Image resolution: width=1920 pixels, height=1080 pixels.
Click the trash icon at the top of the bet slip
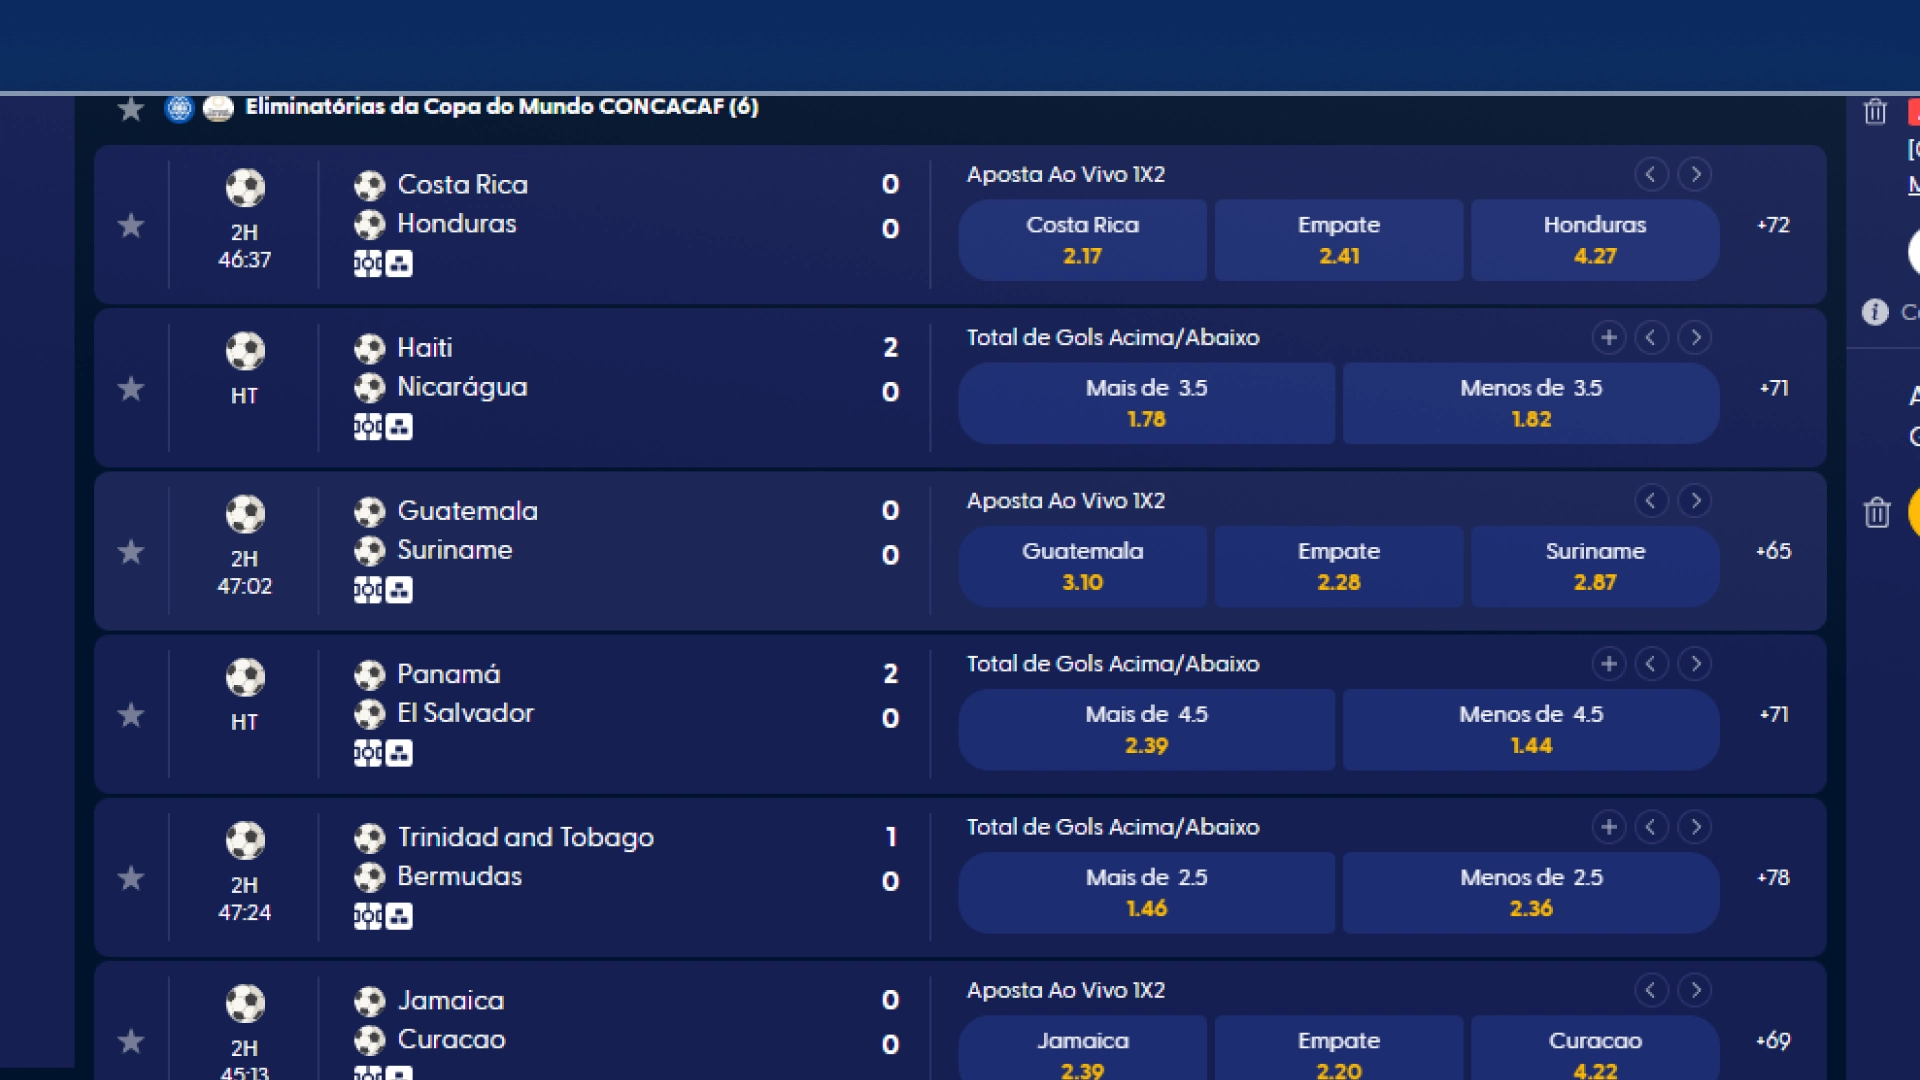(1875, 111)
